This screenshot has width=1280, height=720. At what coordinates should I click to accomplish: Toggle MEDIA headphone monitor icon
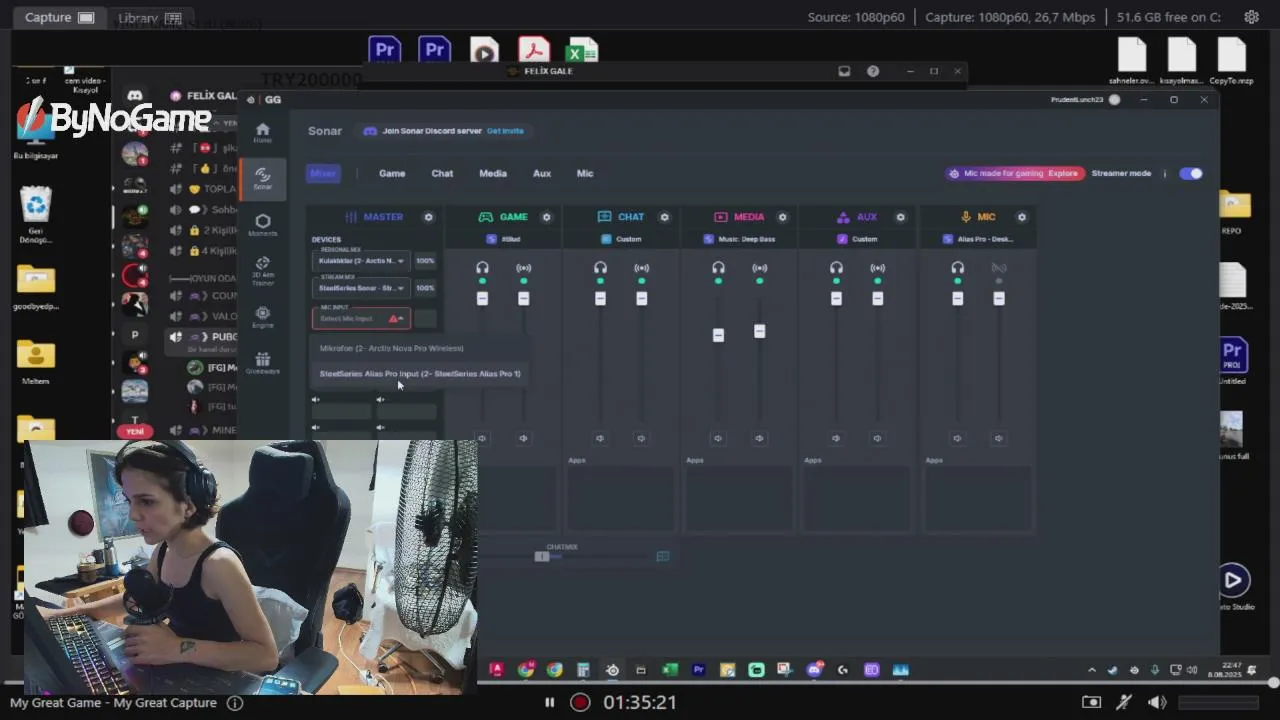[x=718, y=267]
